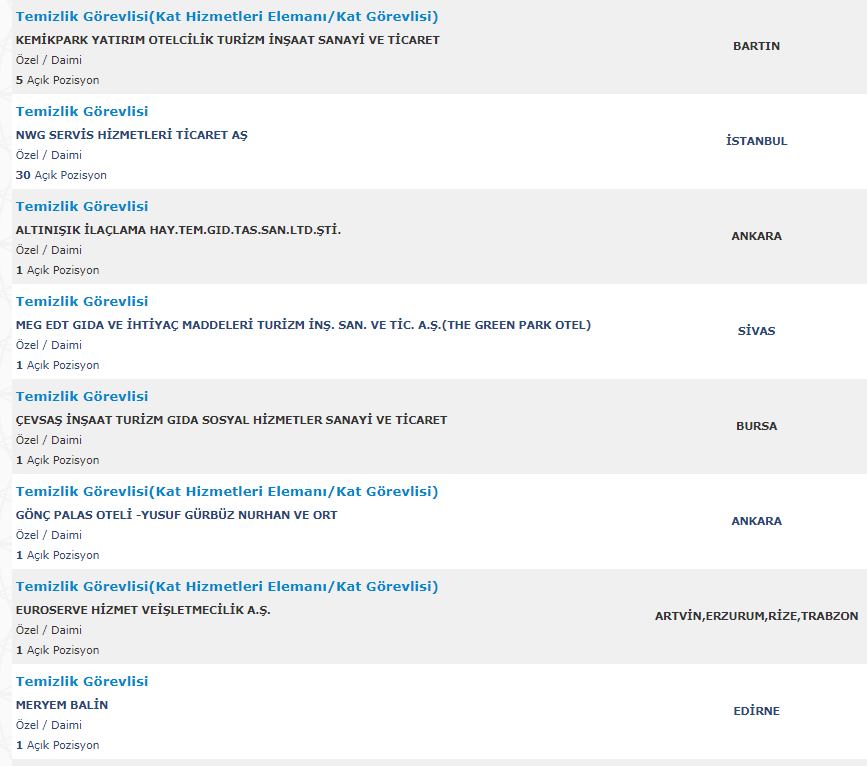Click the 30 Açık Pozisyon text
Screen dimensions: 867x766
[61, 175]
